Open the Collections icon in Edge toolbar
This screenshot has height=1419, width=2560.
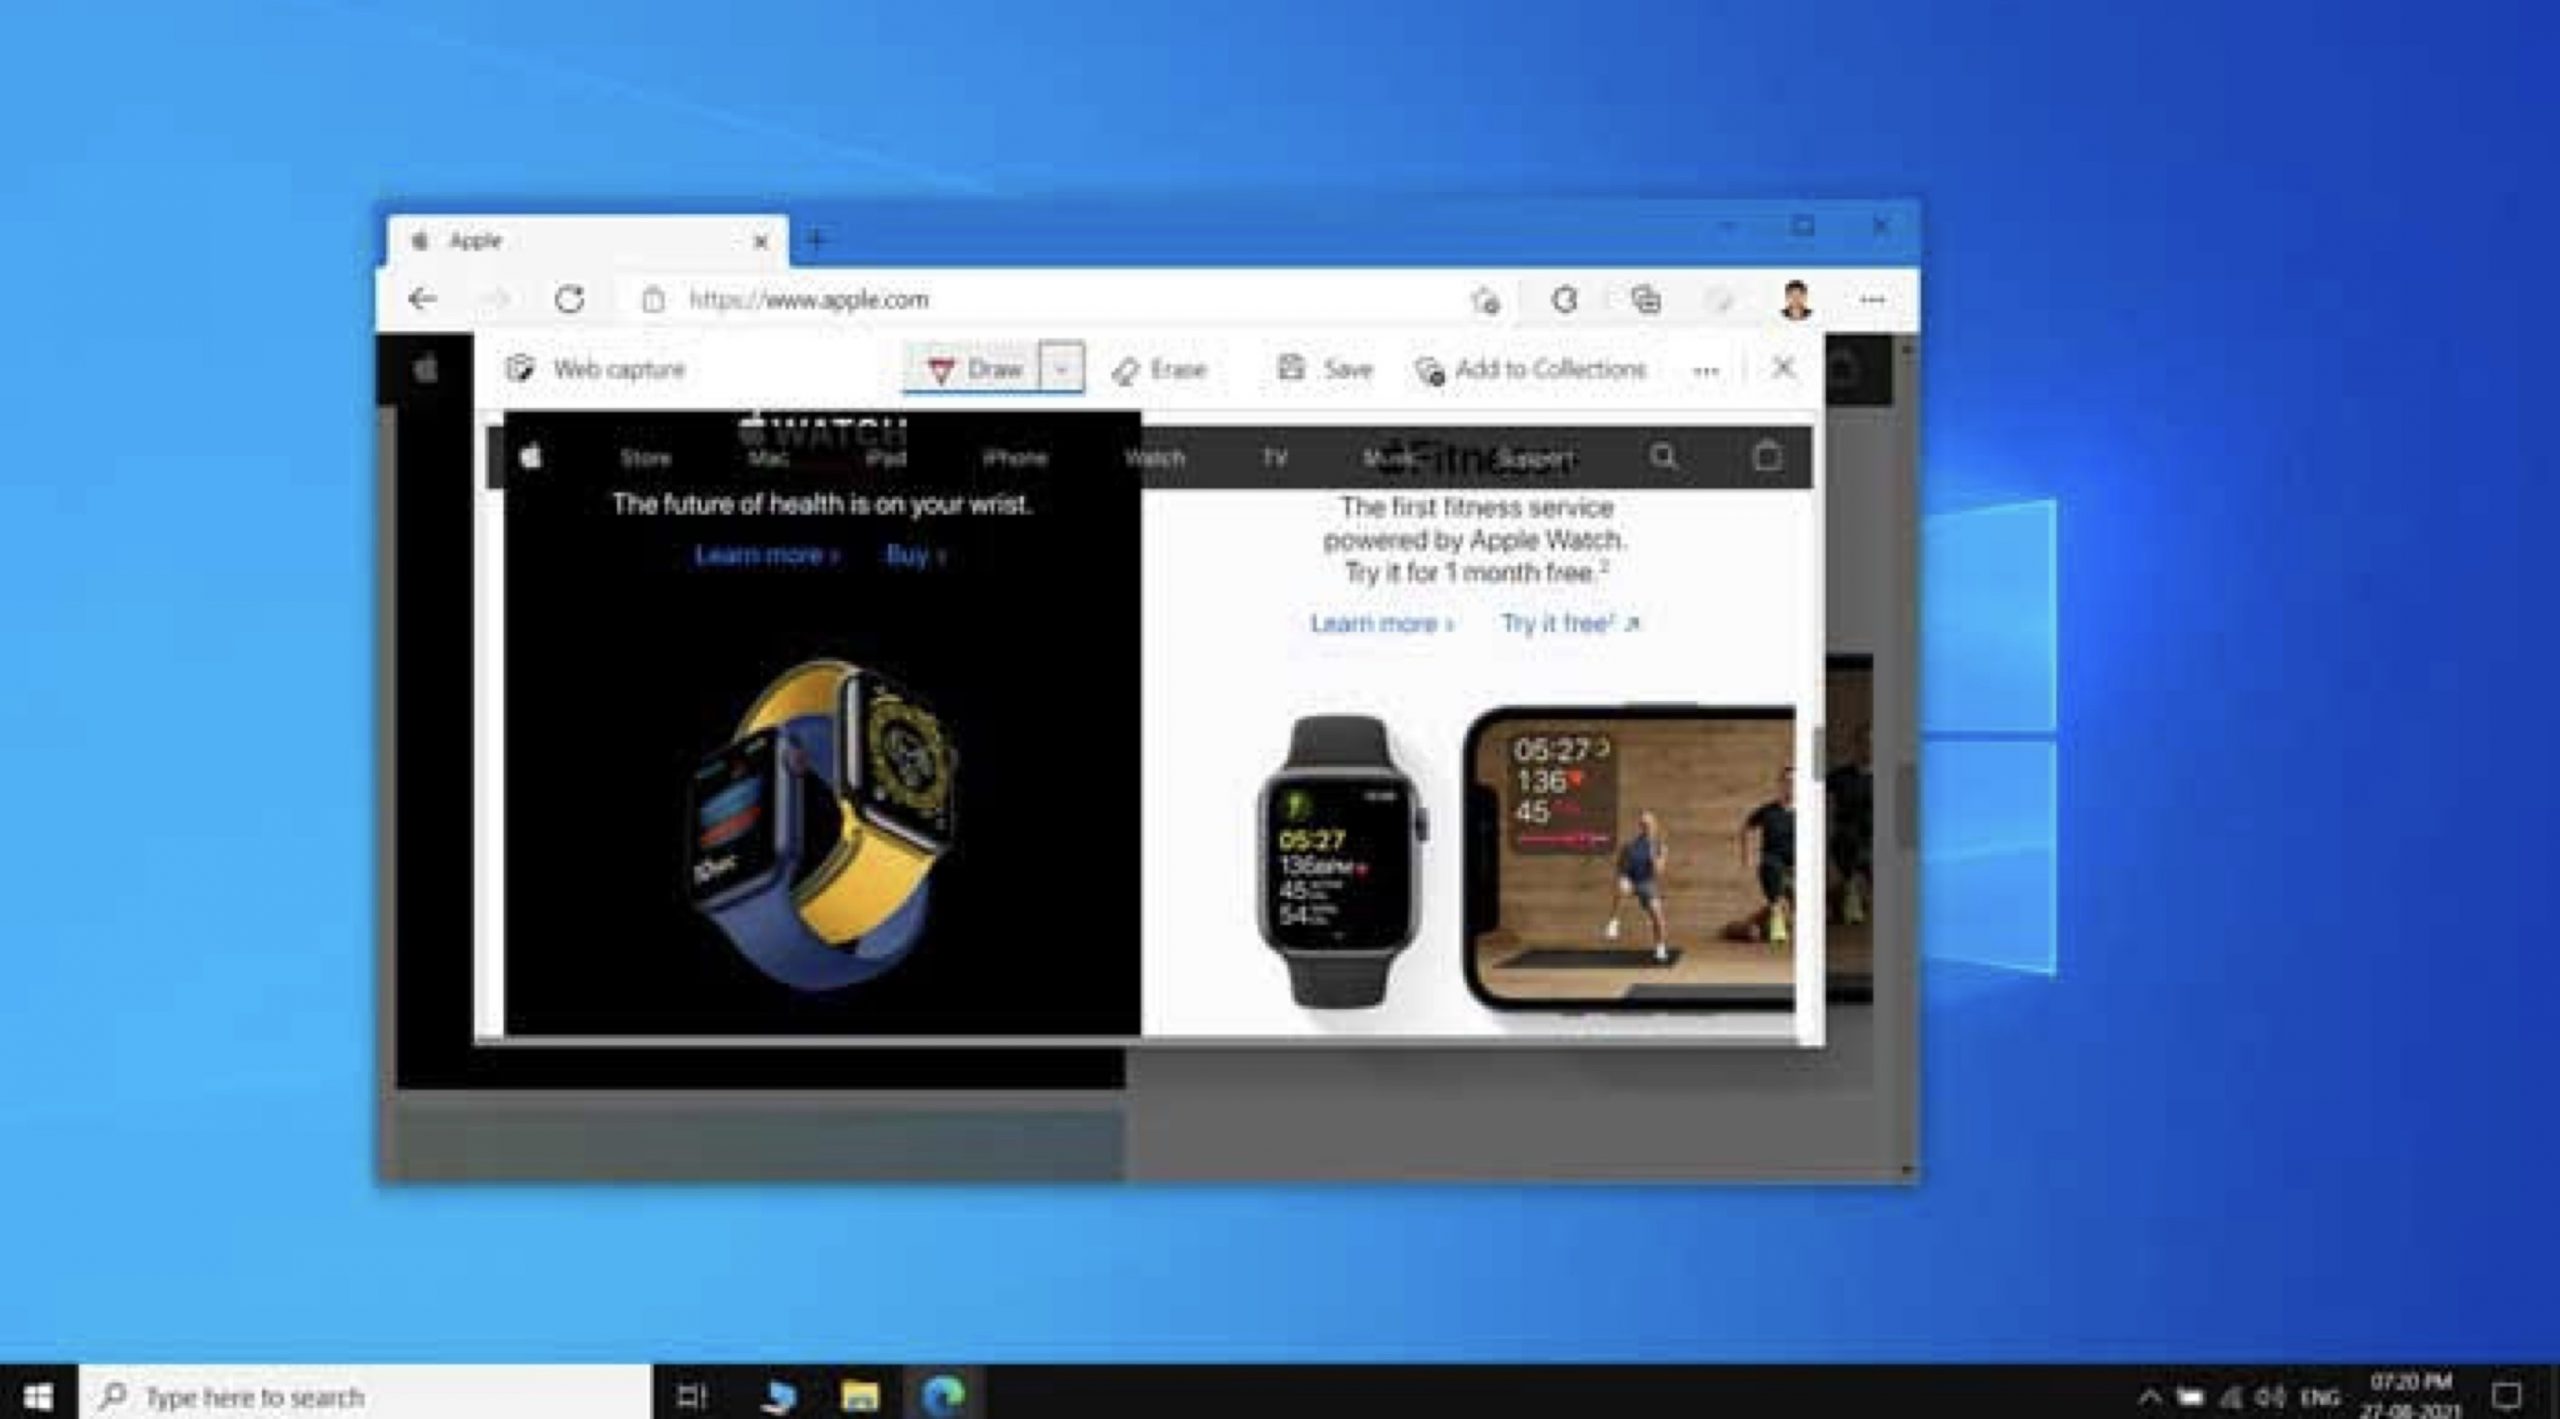click(1645, 300)
